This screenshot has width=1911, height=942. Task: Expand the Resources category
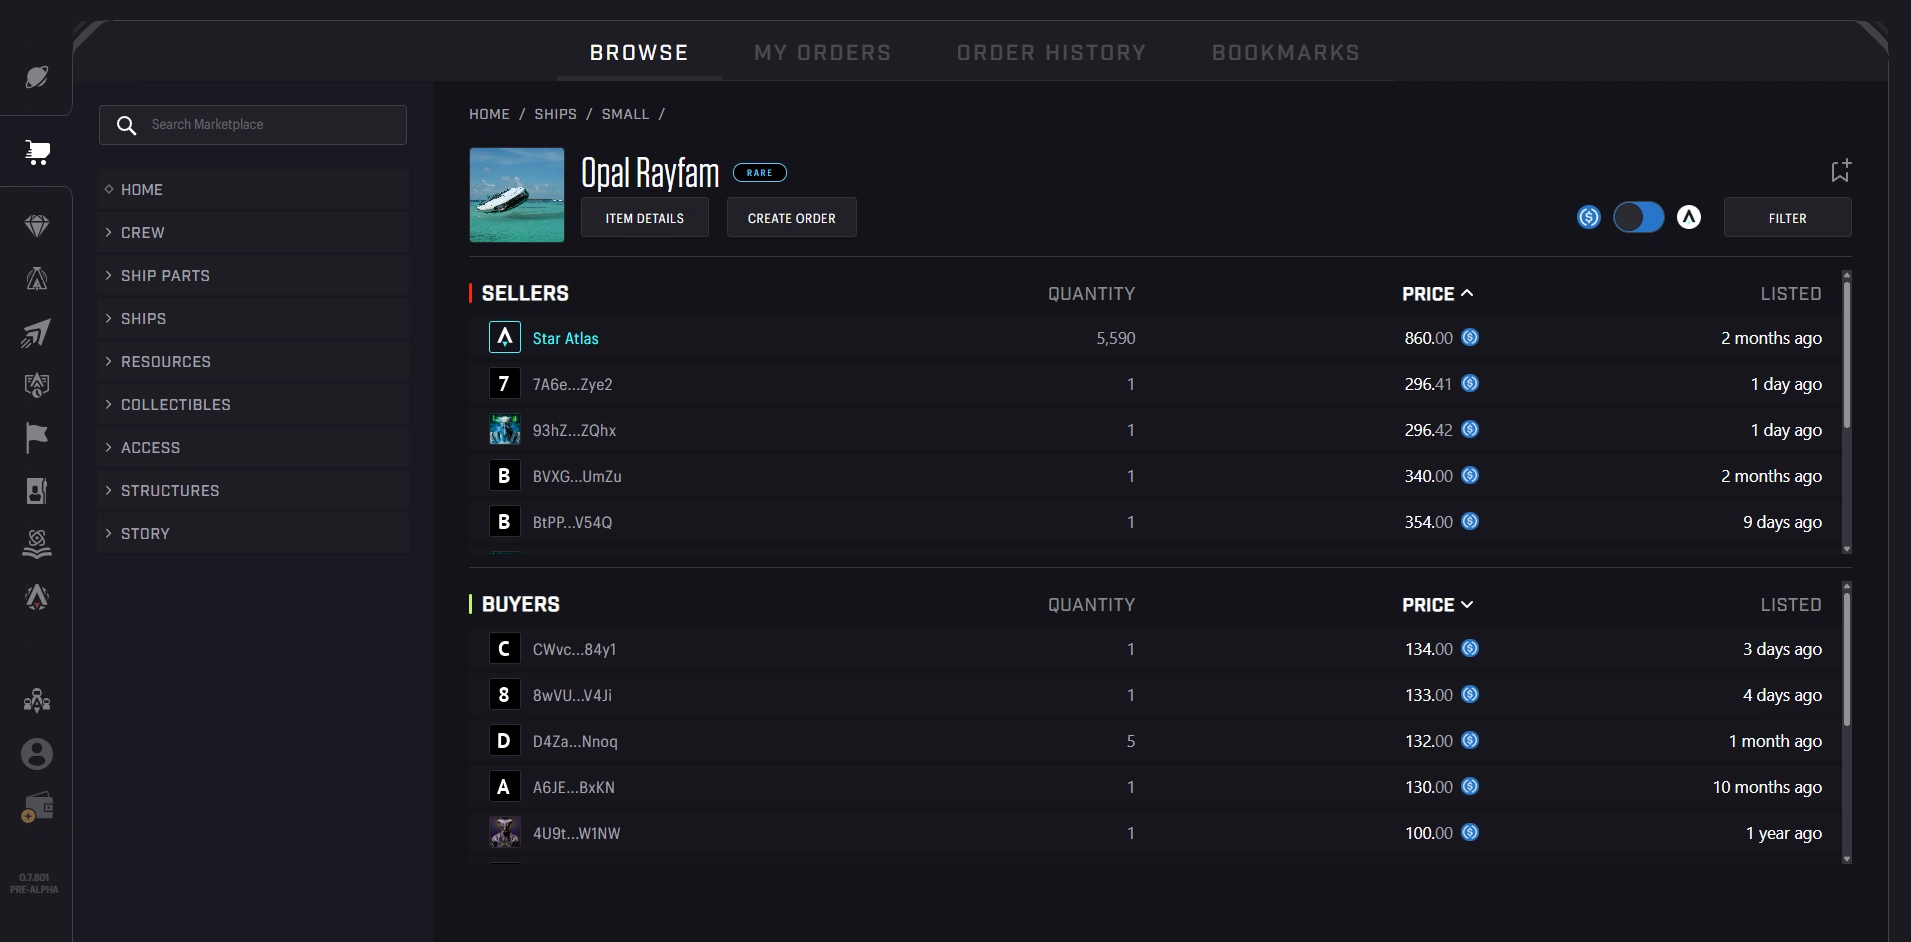(253, 362)
